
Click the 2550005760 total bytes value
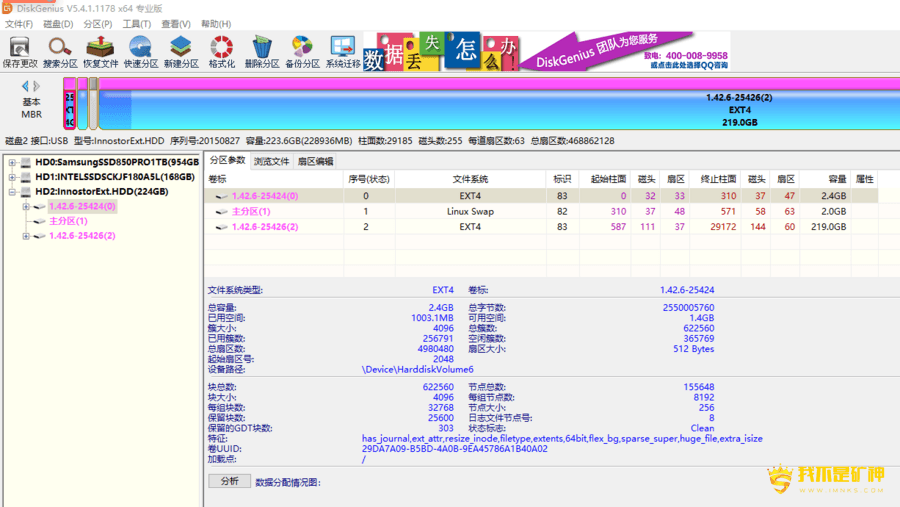pyautogui.click(x=688, y=308)
